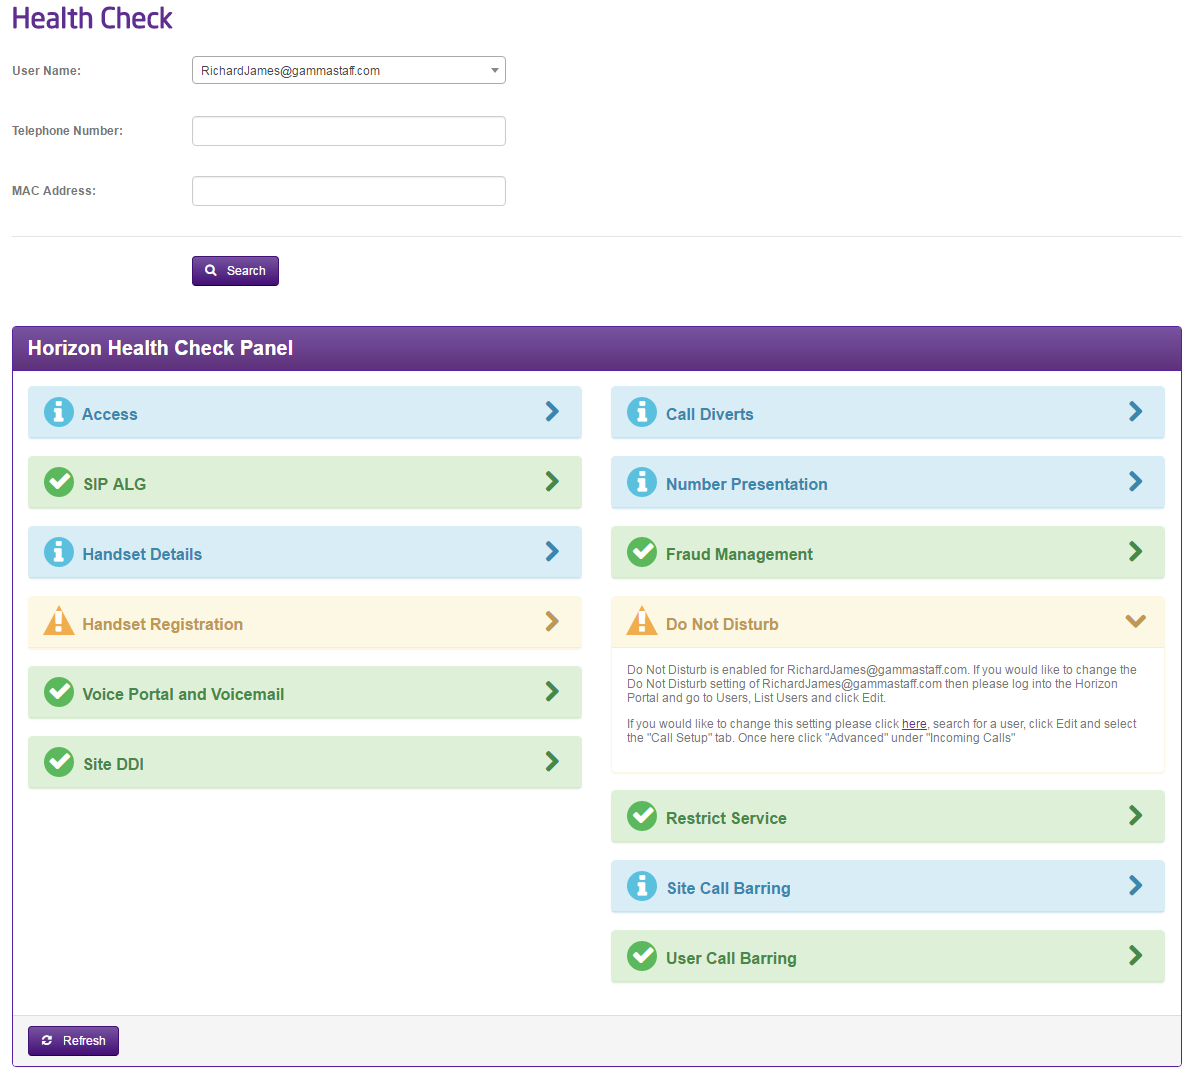Click the MAC Address label
1195x1082 pixels.
[x=54, y=191]
